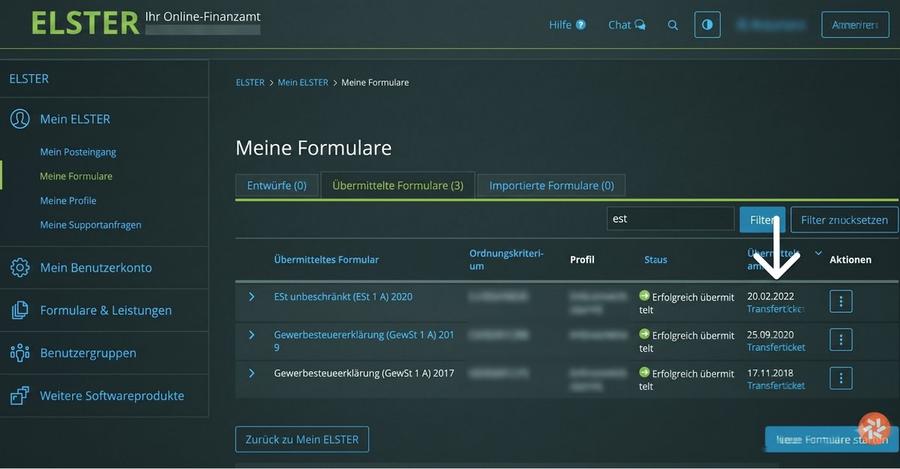The height and width of the screenshot is (469, 900).
Task: Sort by Status column header
Action: point(655,259)
